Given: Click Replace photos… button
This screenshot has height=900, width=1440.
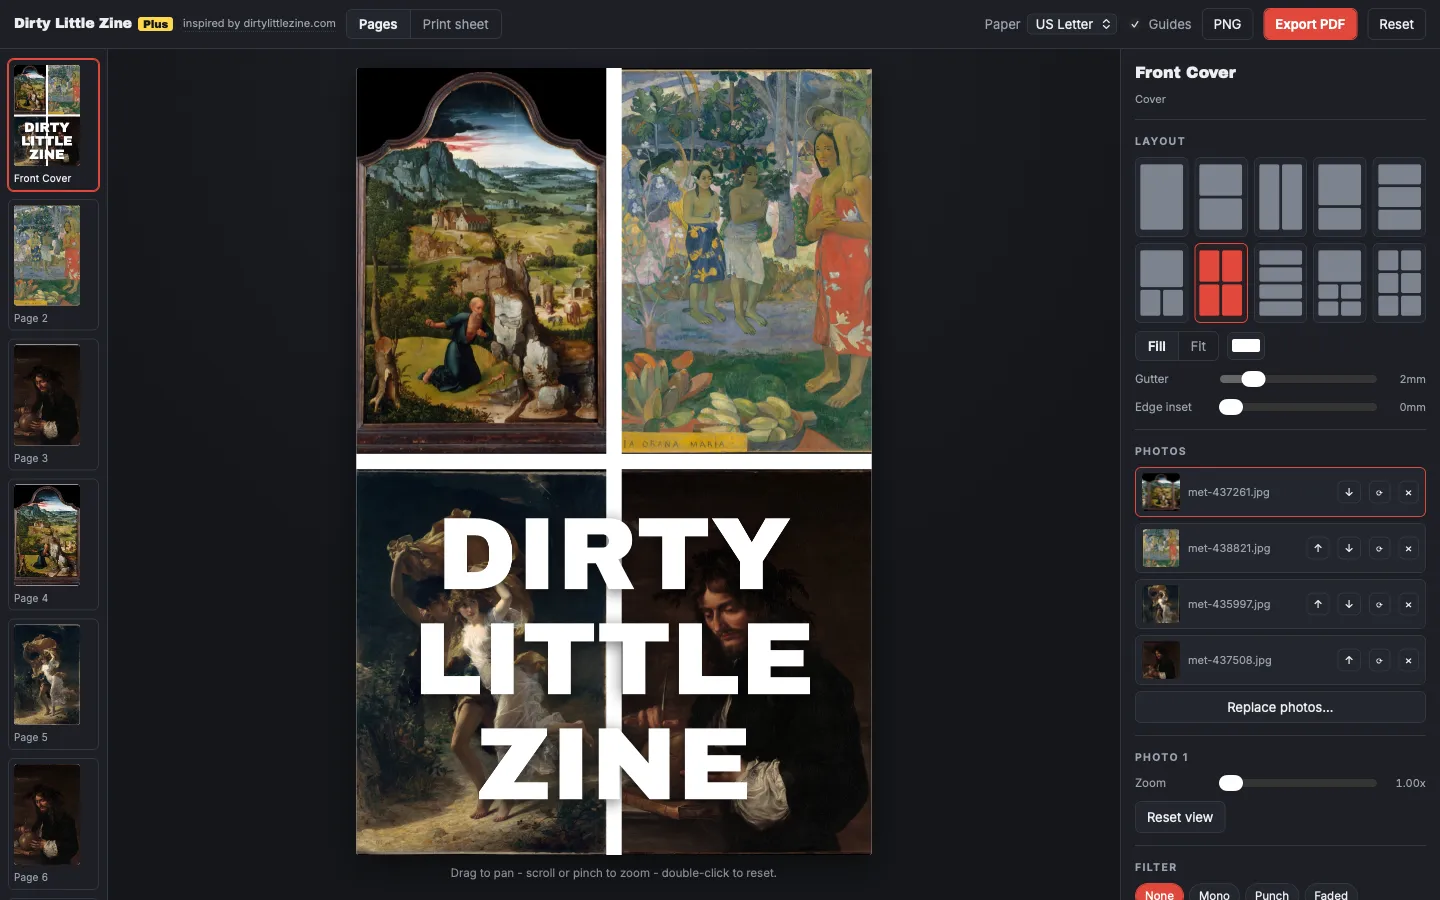Looking at the screenshot, I should tap(1280, 707).
